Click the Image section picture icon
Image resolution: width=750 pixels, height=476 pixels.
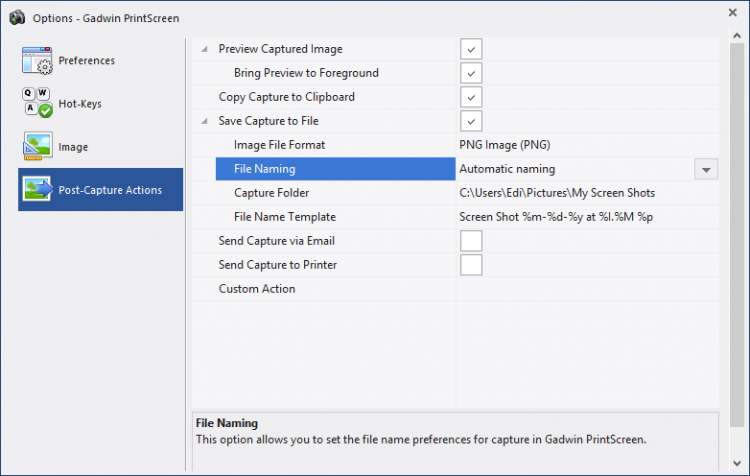(37, 147)
